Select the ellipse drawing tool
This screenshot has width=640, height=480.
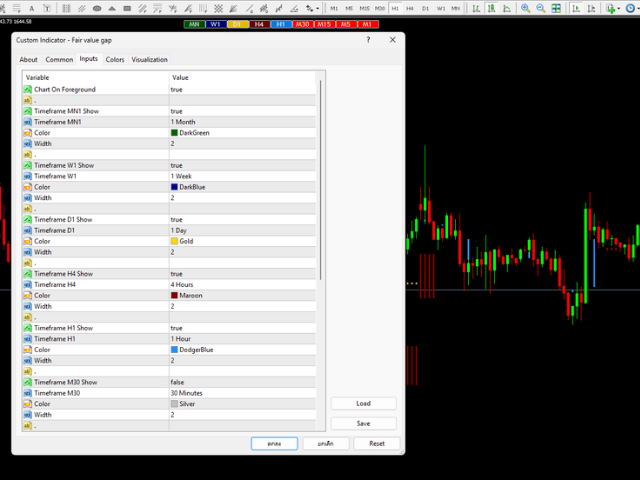[97, 9]
